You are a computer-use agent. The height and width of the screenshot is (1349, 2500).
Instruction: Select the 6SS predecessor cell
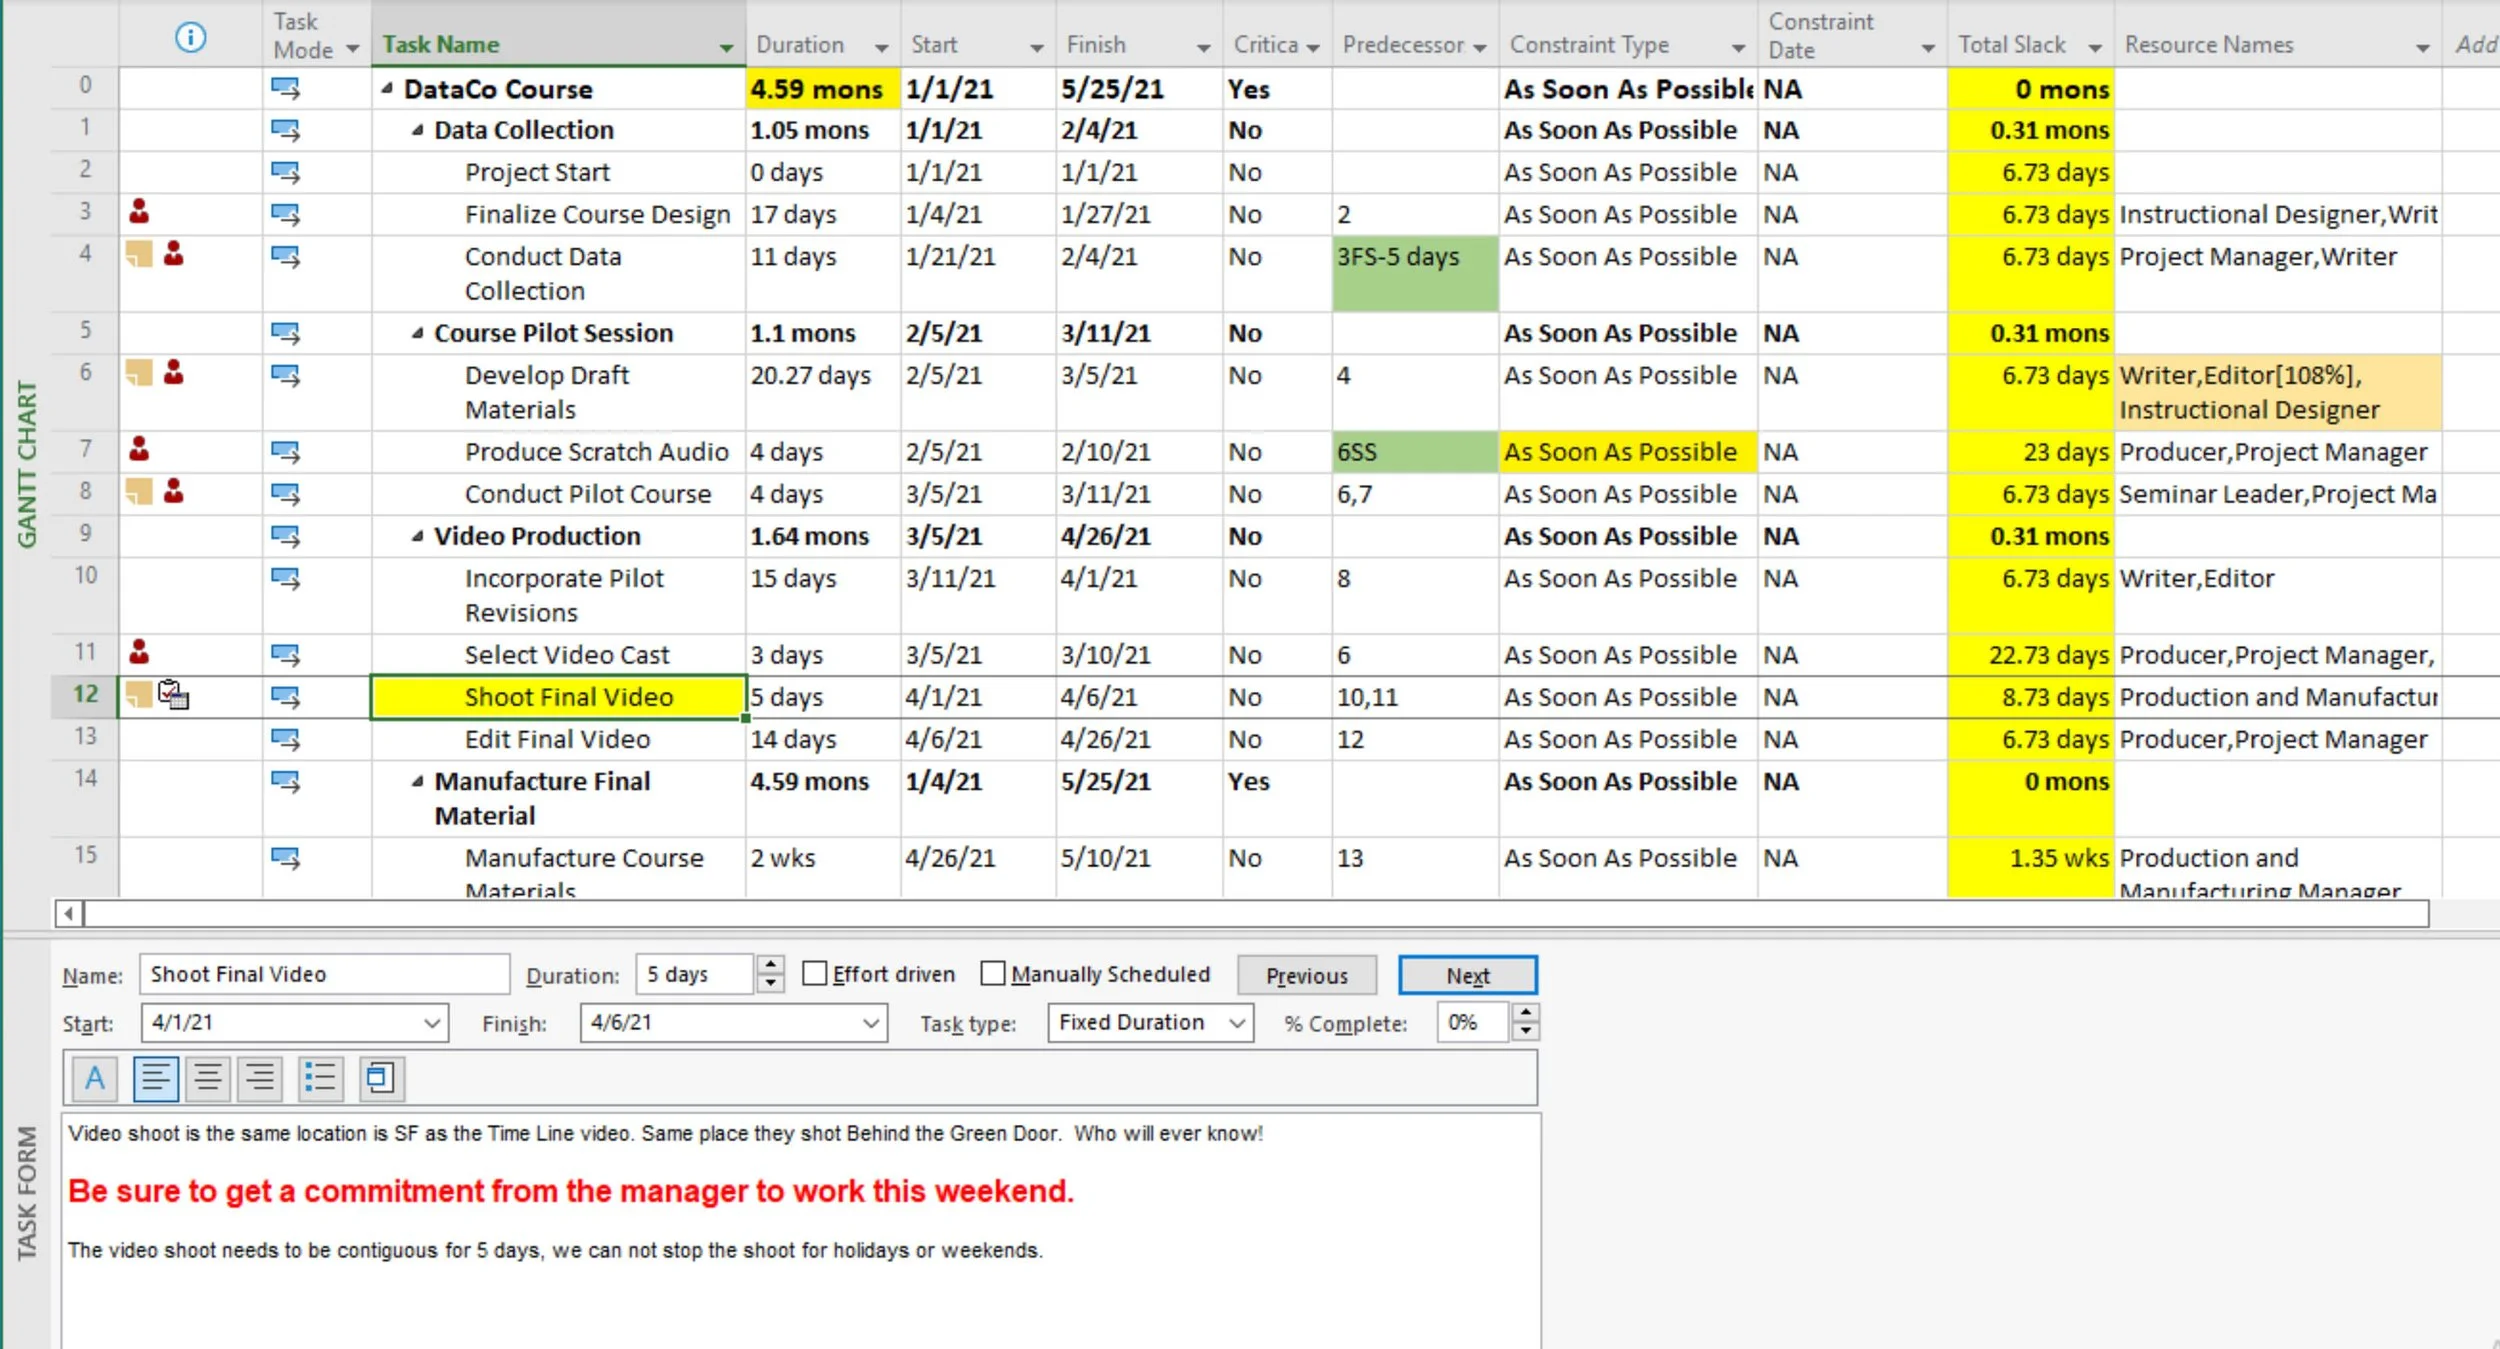1415,452
